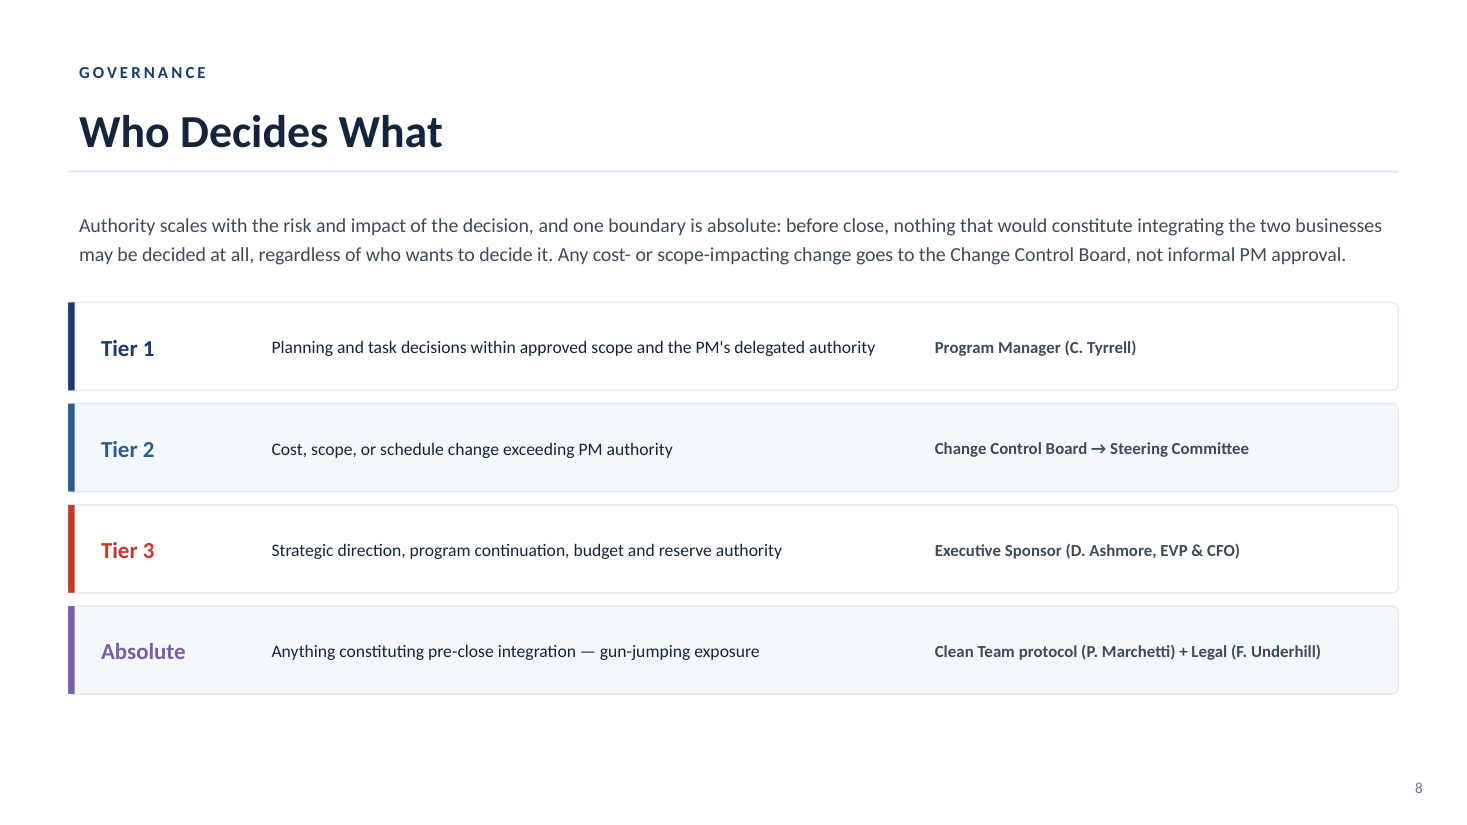Select the gun-jumping exposure description text
This screenshot has width=1467, height=825.
click(515, 651)
